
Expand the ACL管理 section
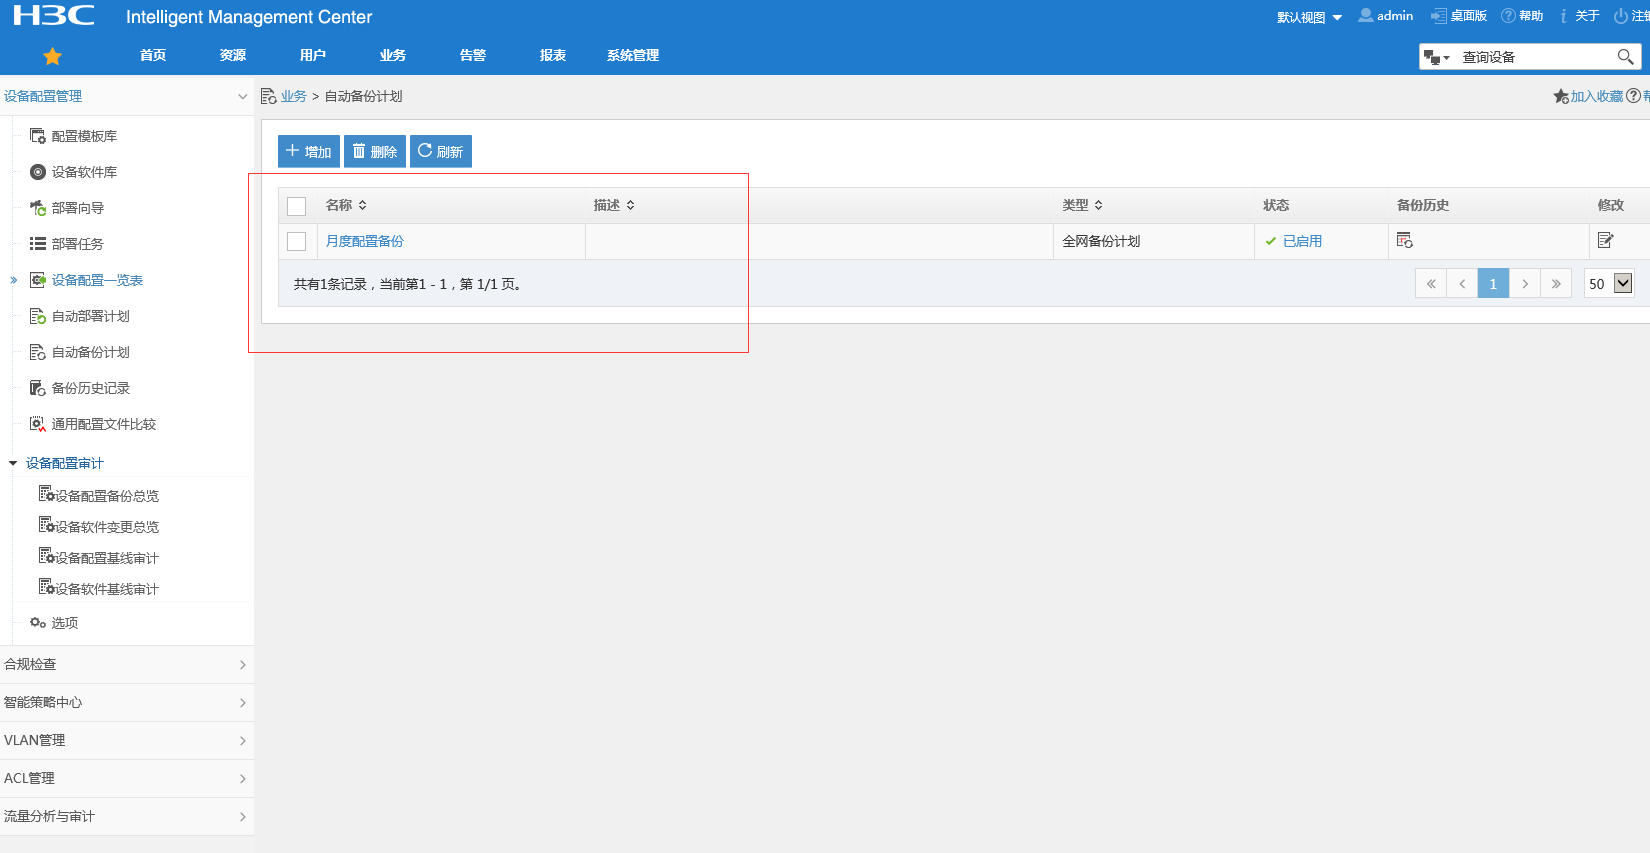click(126, 779)
